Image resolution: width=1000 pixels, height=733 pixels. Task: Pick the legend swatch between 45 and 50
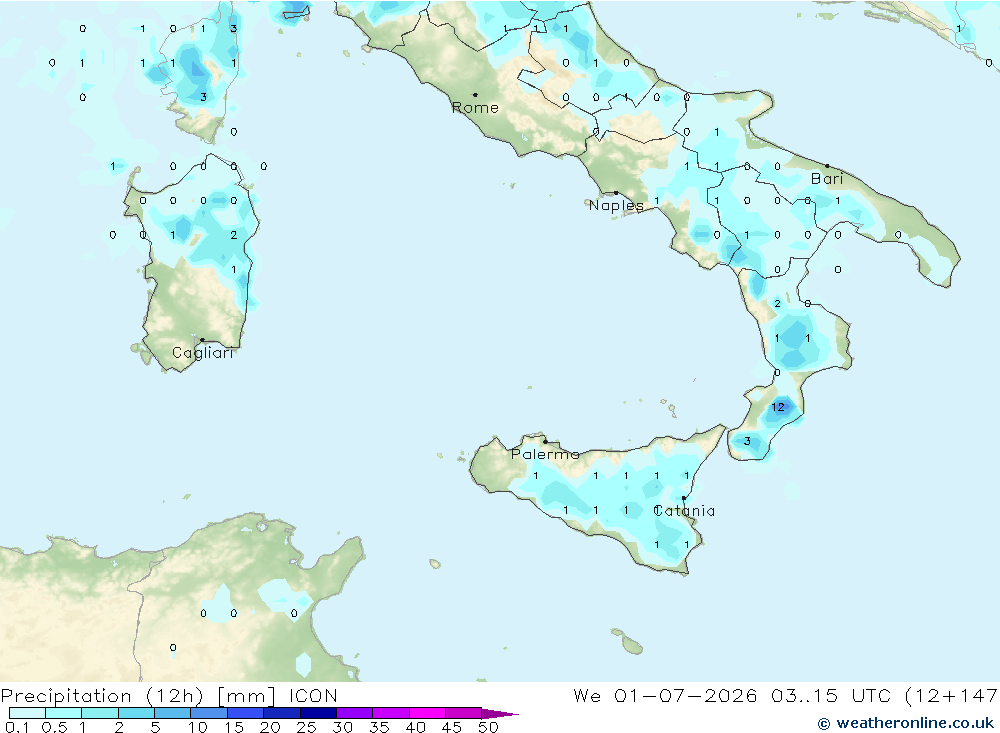click(x=464, y=713)
